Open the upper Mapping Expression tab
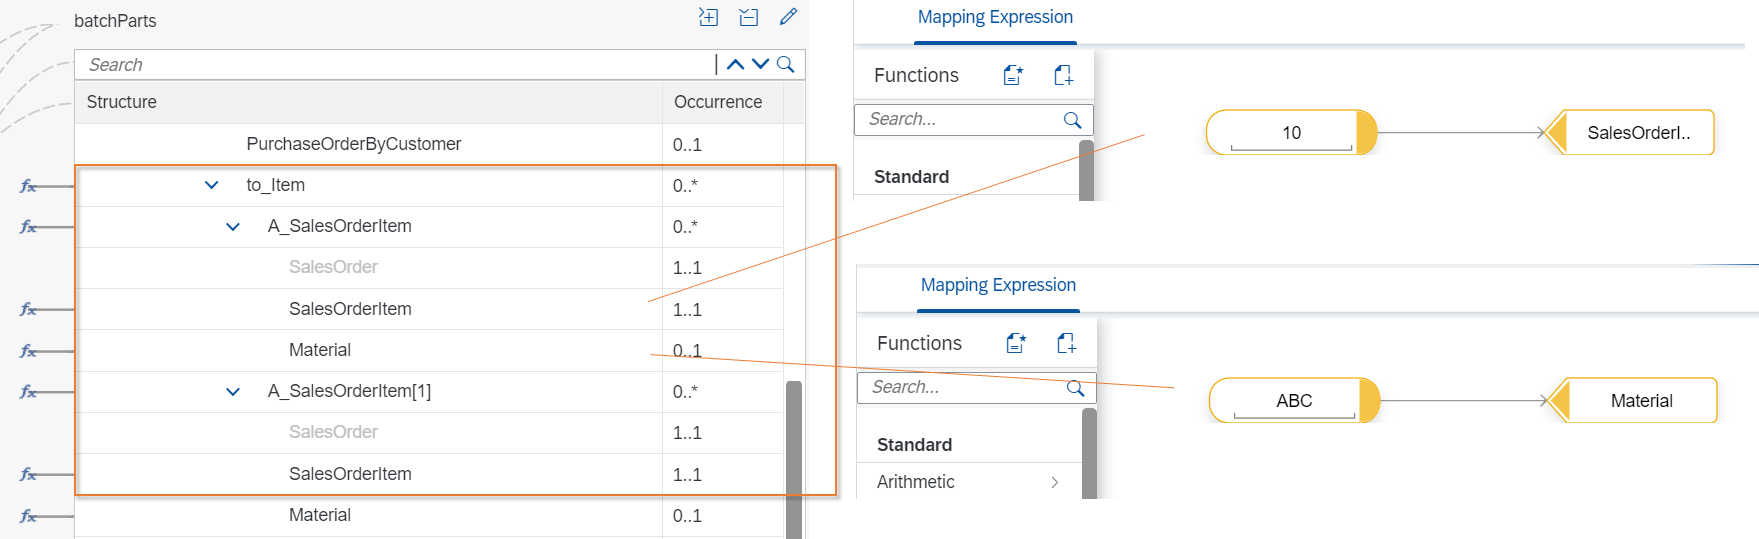 click(995, 18)
